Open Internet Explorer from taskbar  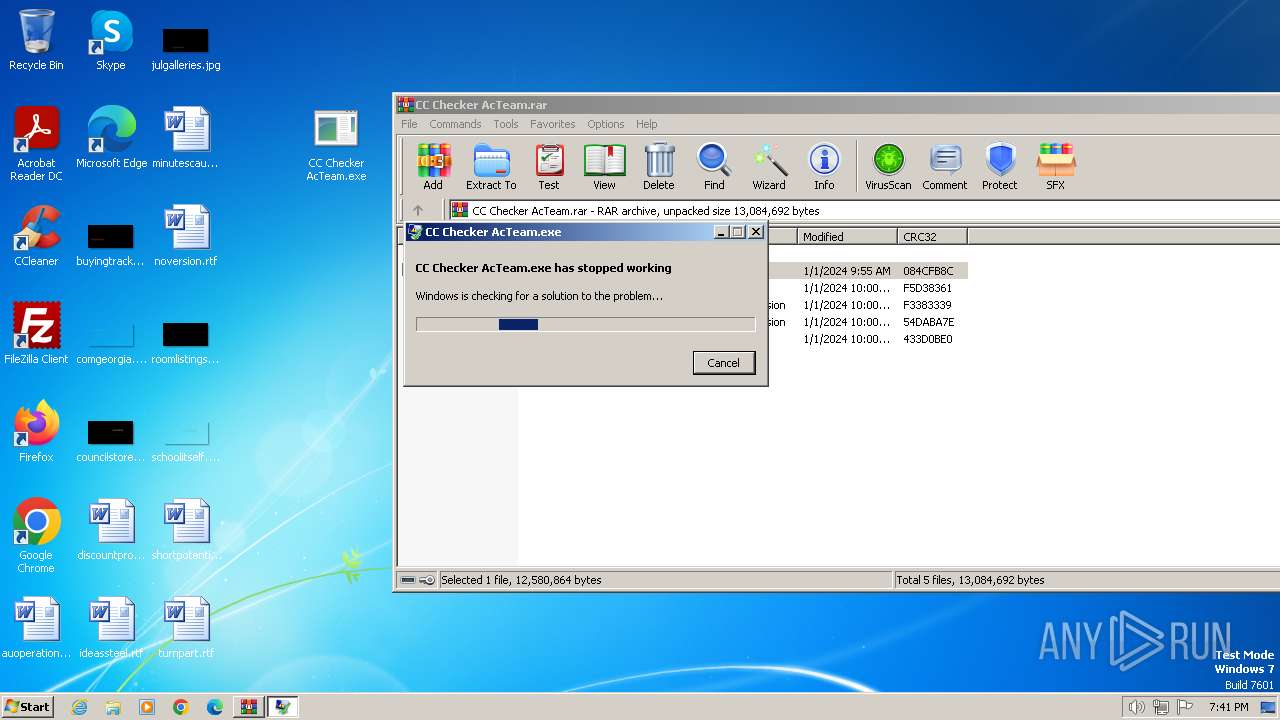79,707
